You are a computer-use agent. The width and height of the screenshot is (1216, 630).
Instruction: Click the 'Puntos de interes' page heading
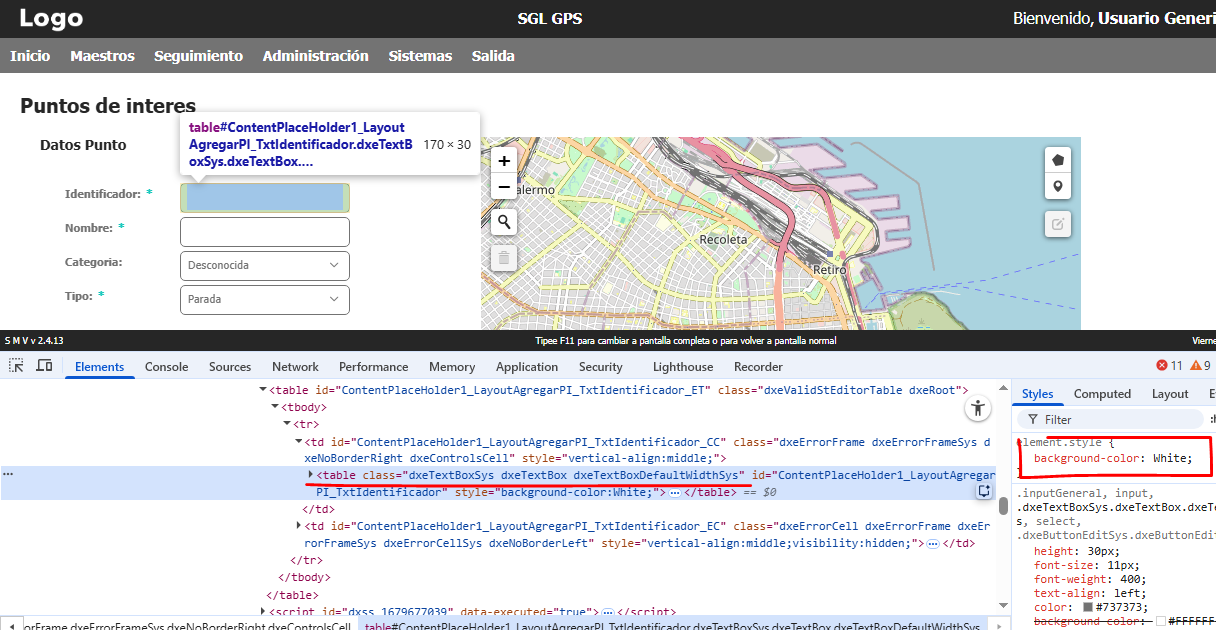(x=108, y=106)
